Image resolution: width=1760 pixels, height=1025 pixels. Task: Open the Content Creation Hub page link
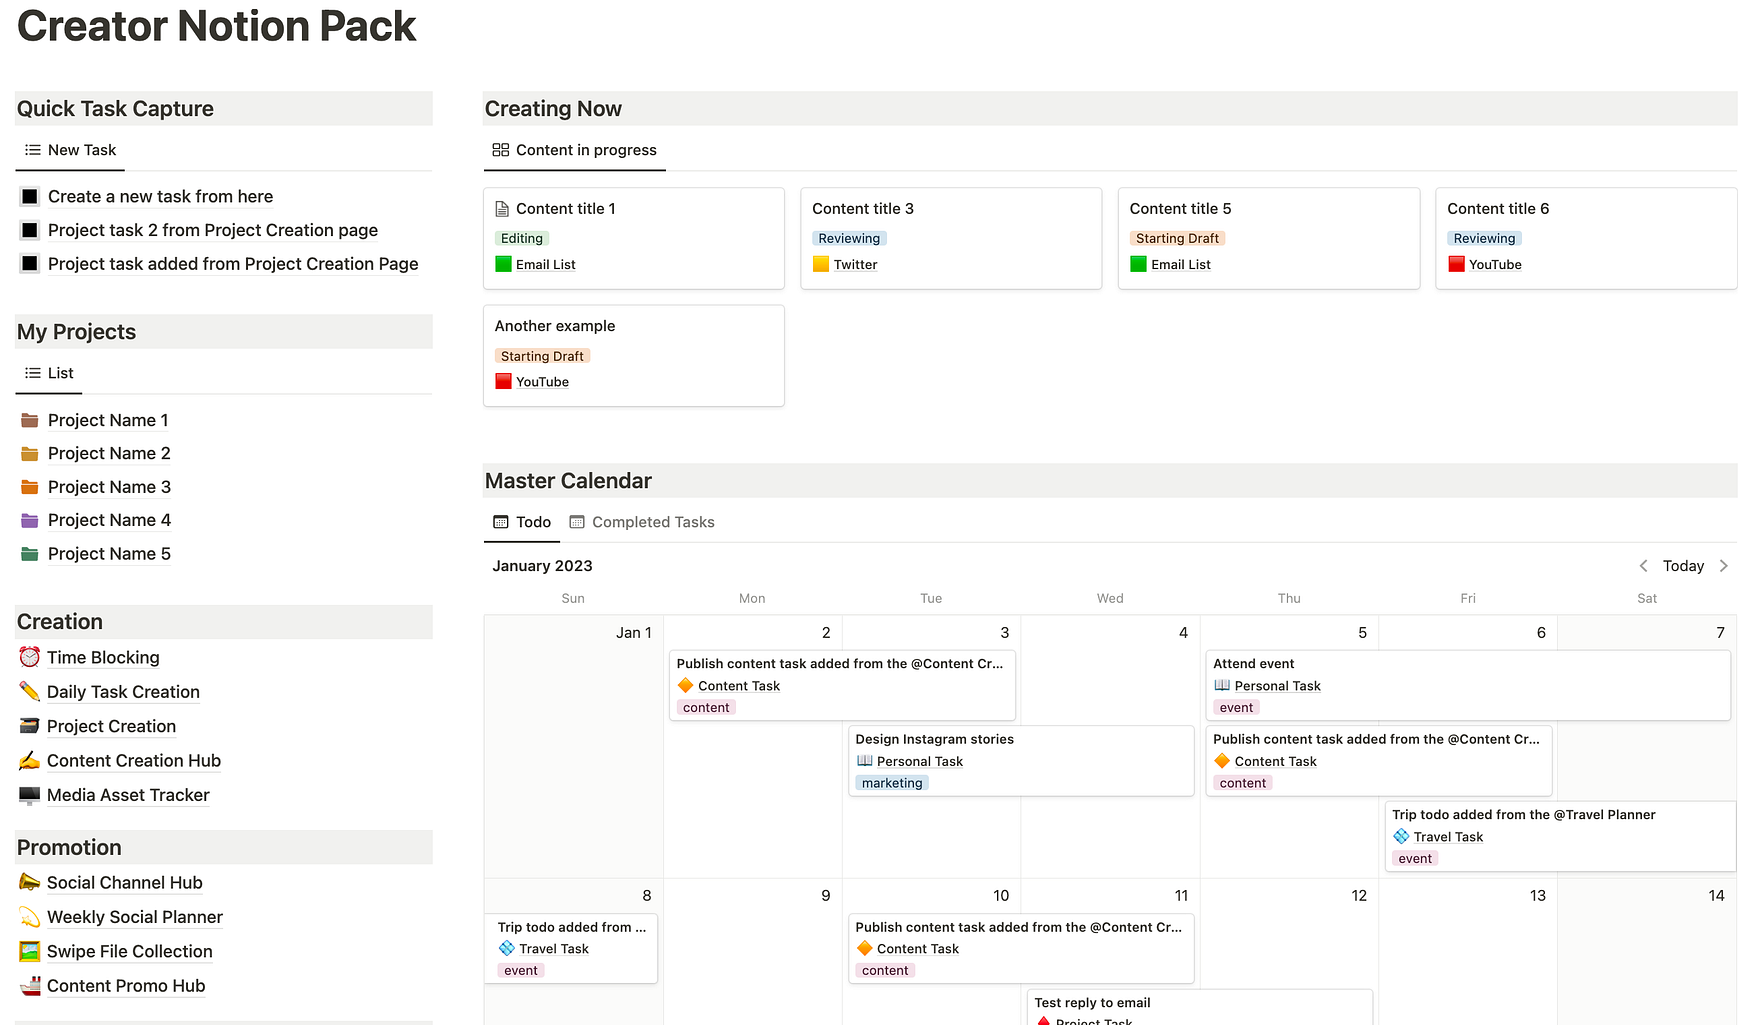(x=133, y=761)
